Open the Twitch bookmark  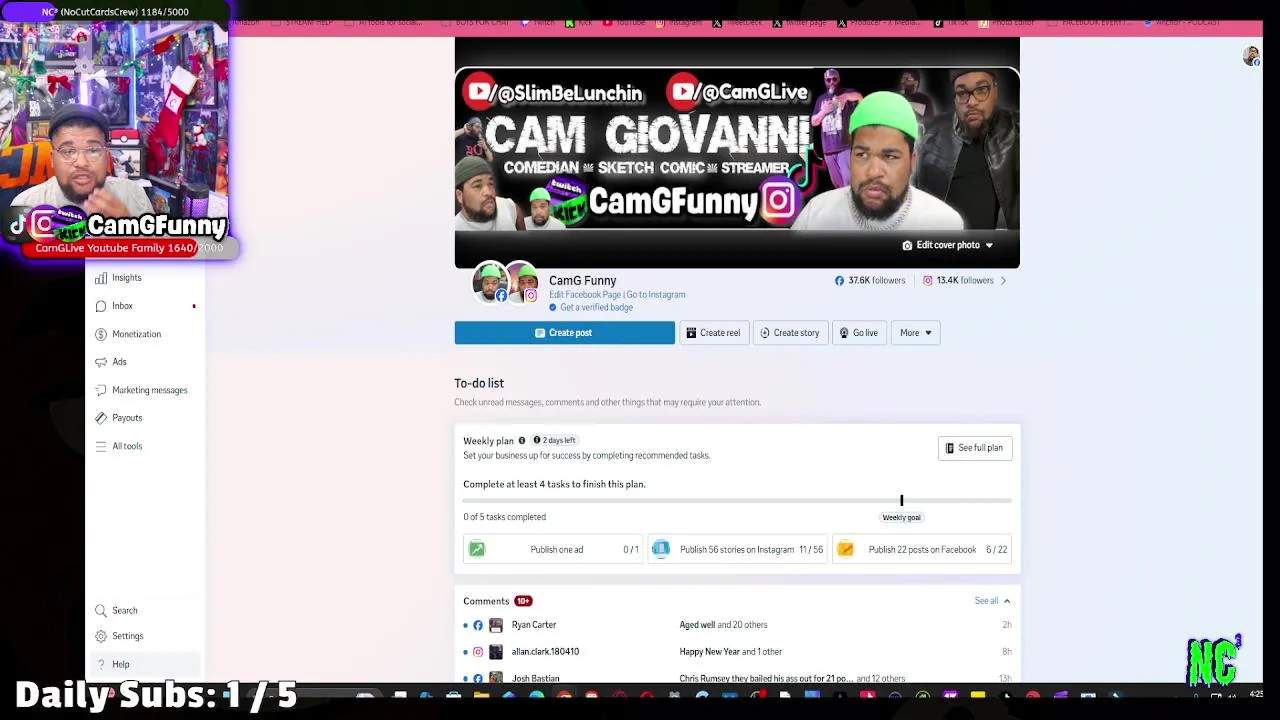point(539,22)
